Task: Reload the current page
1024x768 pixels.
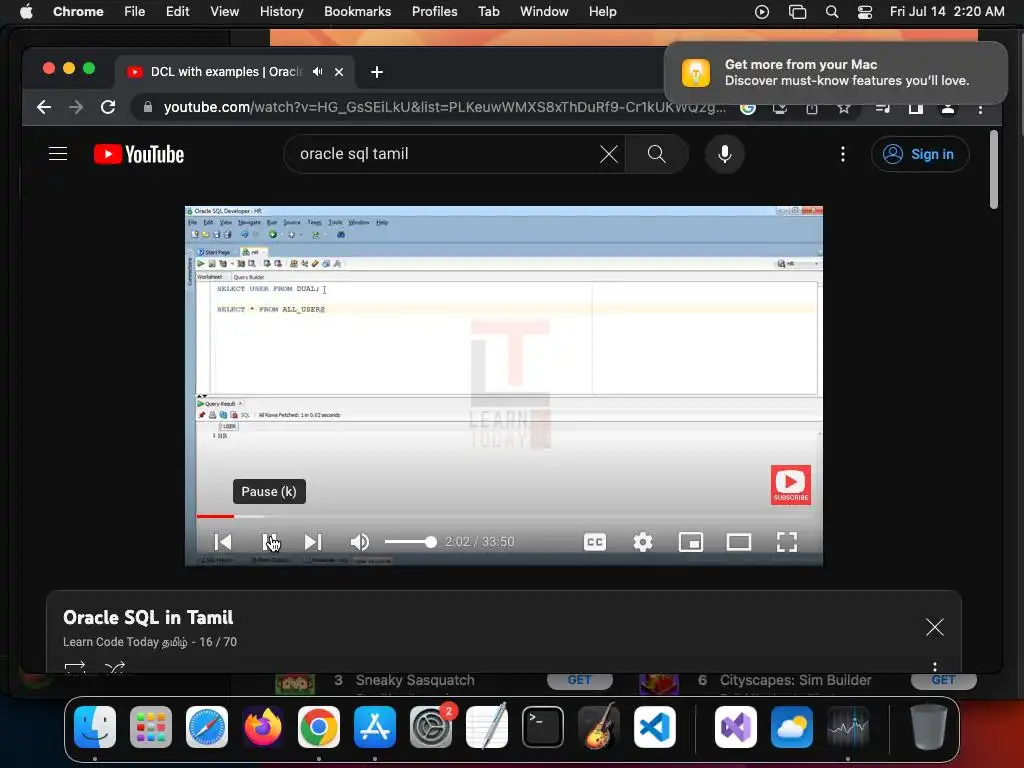Action: 108,107
